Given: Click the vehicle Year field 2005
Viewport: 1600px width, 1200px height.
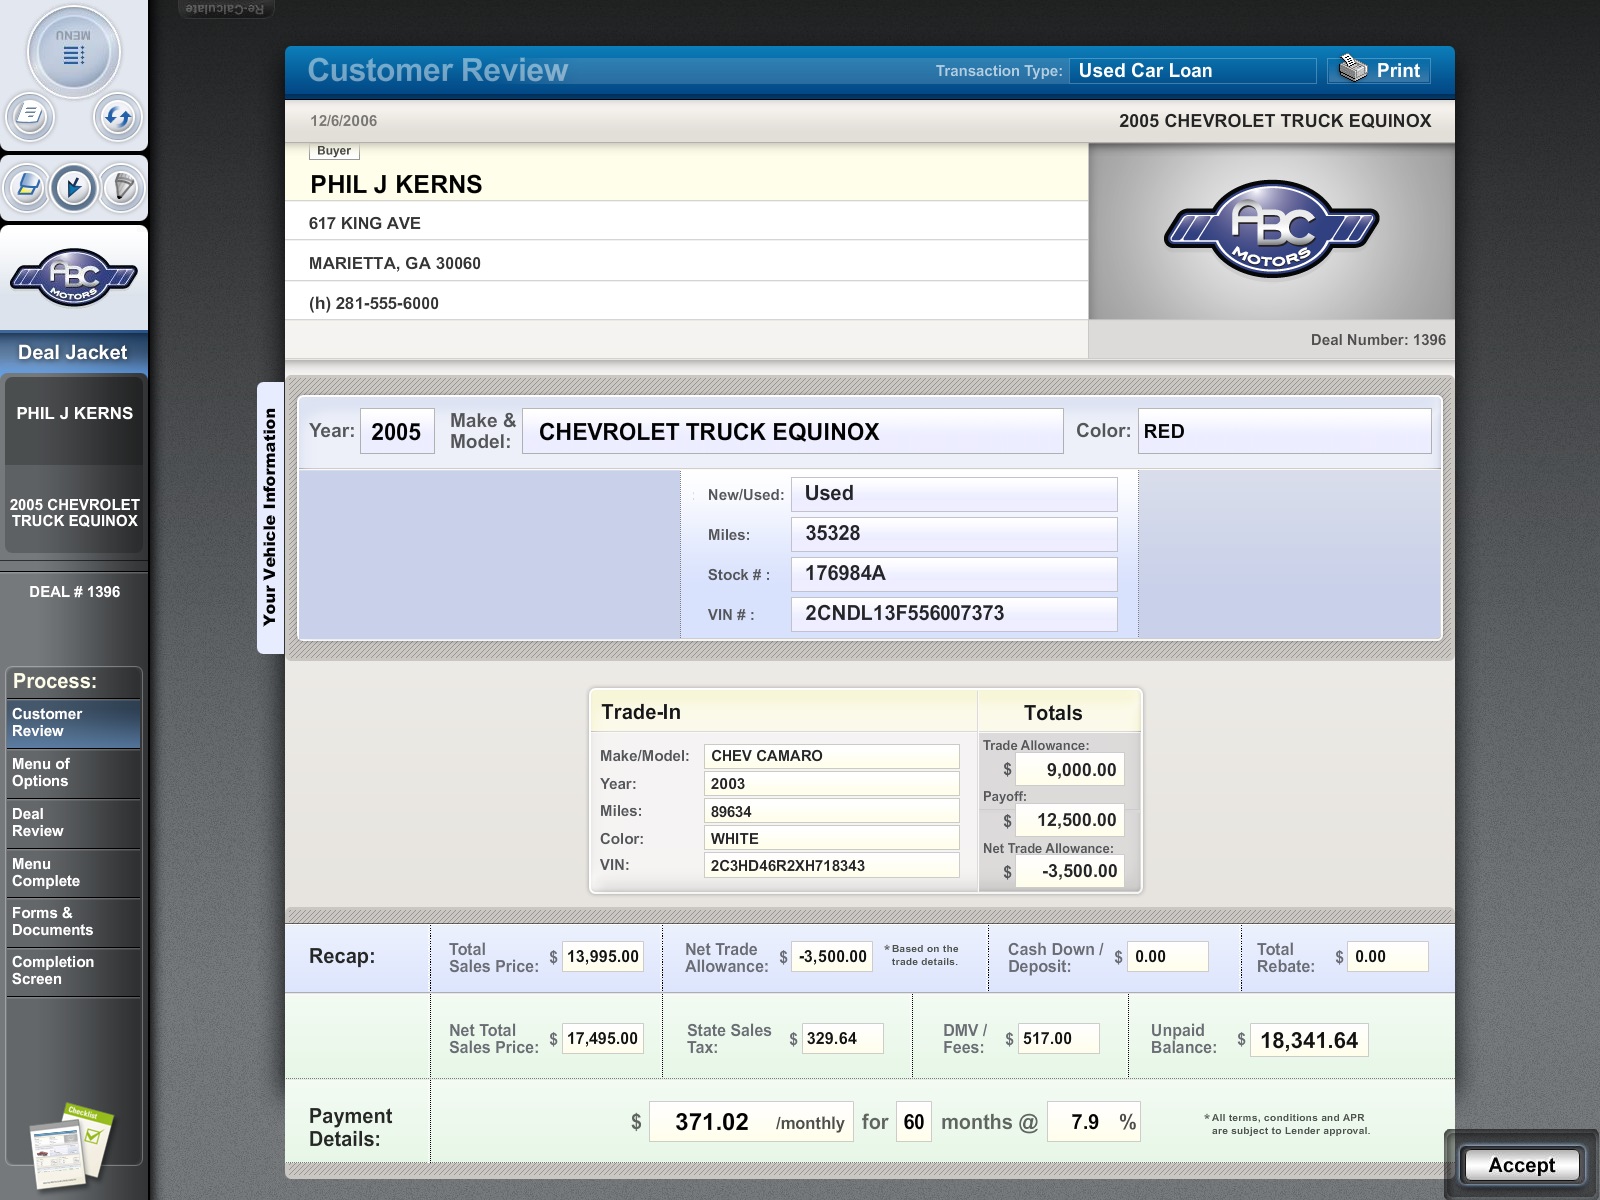Looking at the screenshot, I should point(397,432).
